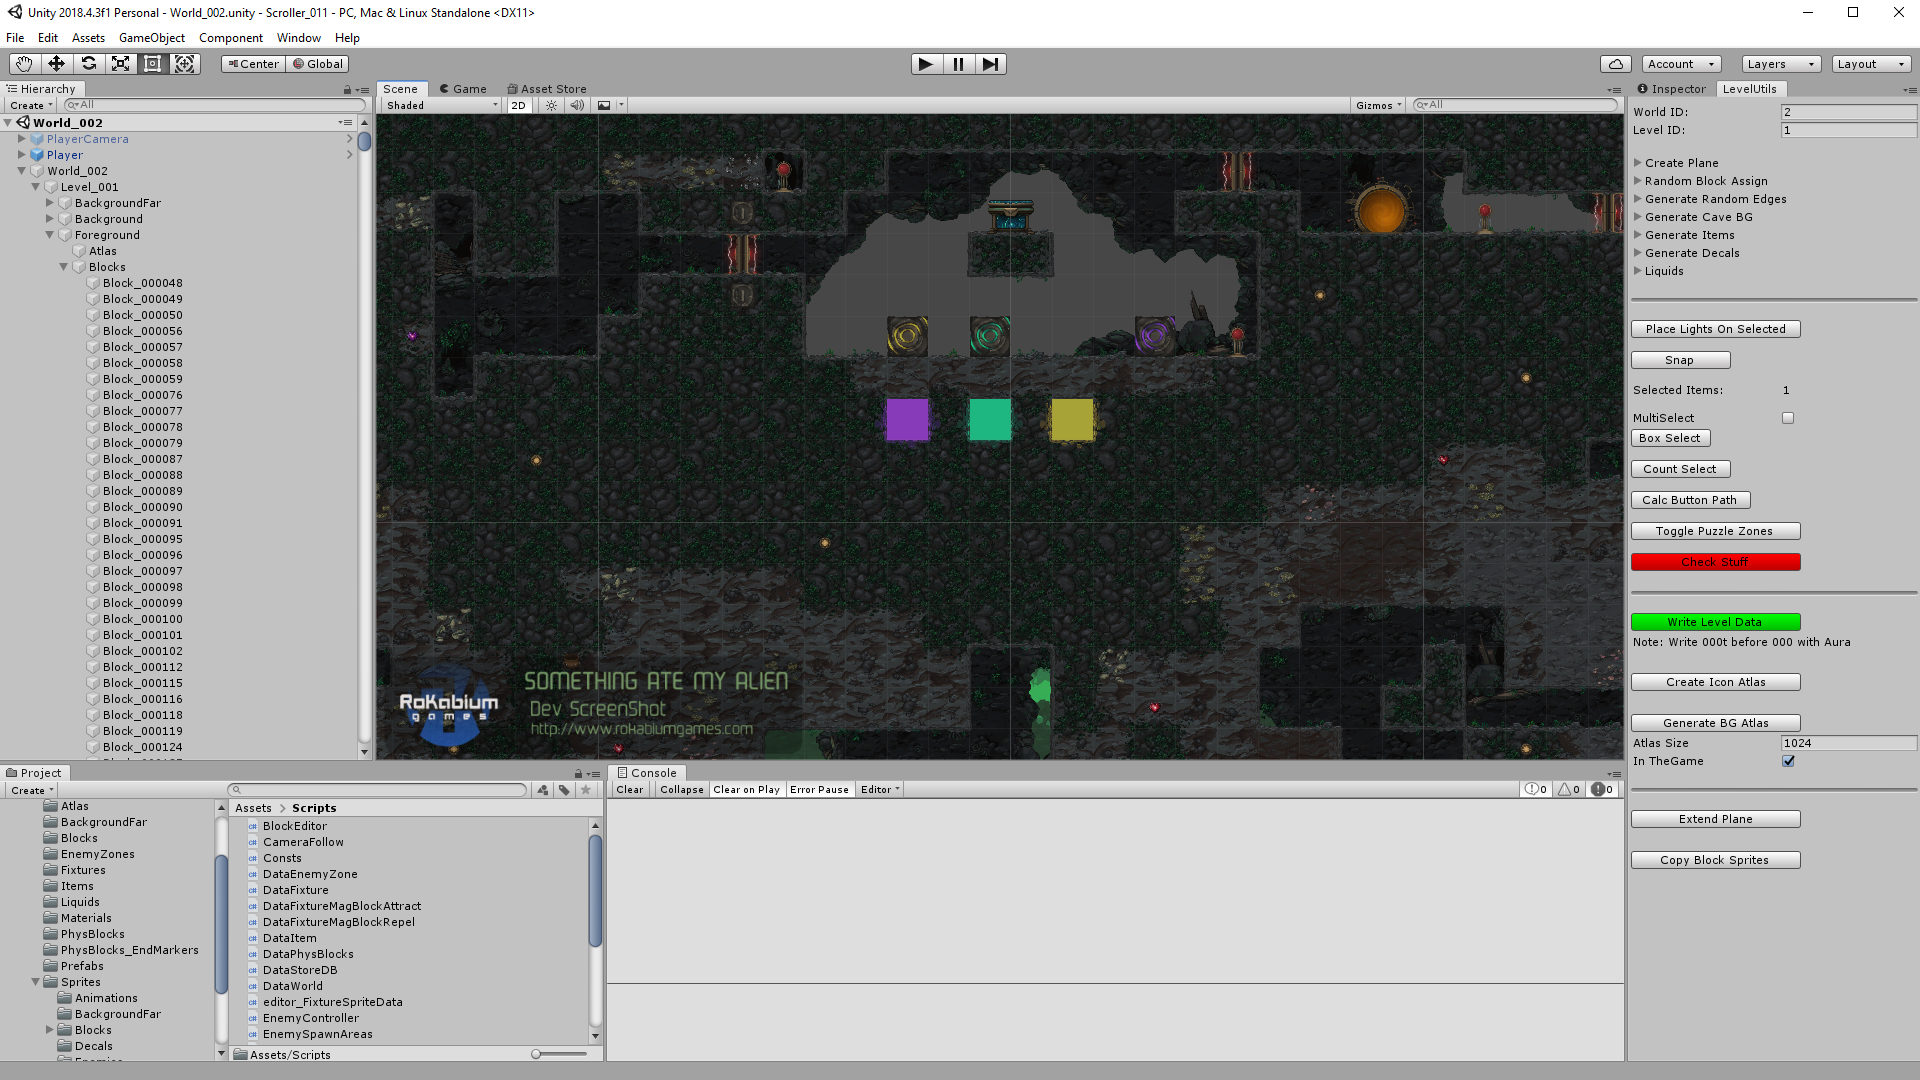Click Place Lights On Selected button

1716,329
